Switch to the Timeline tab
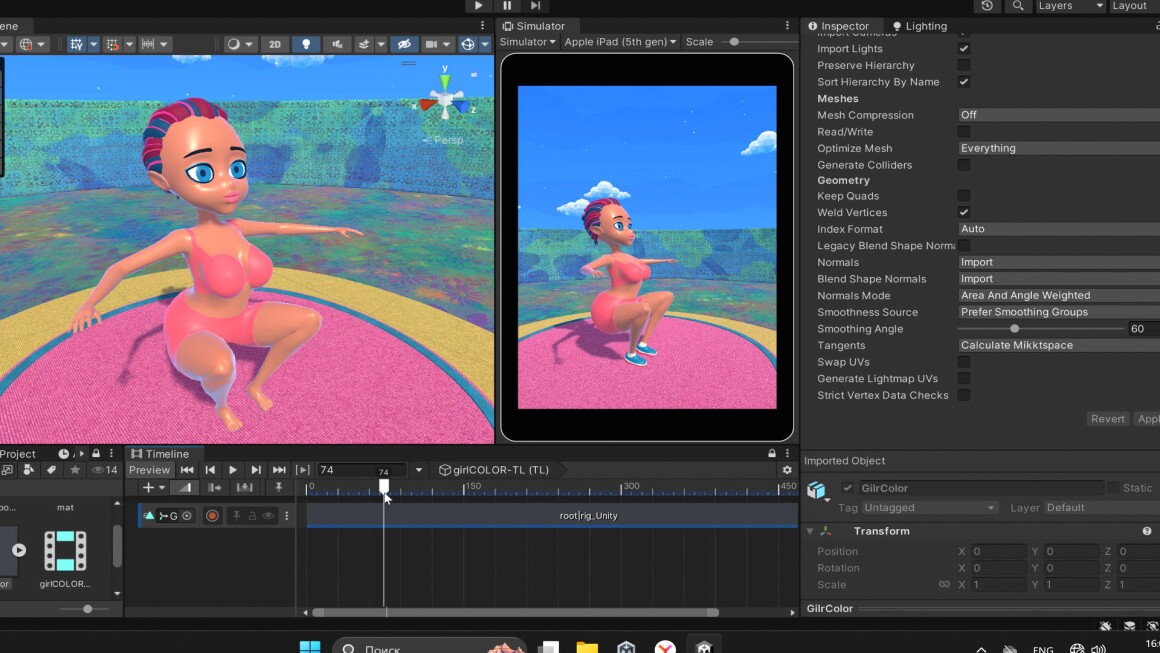 pyautogui.click(x=160, y=454)
